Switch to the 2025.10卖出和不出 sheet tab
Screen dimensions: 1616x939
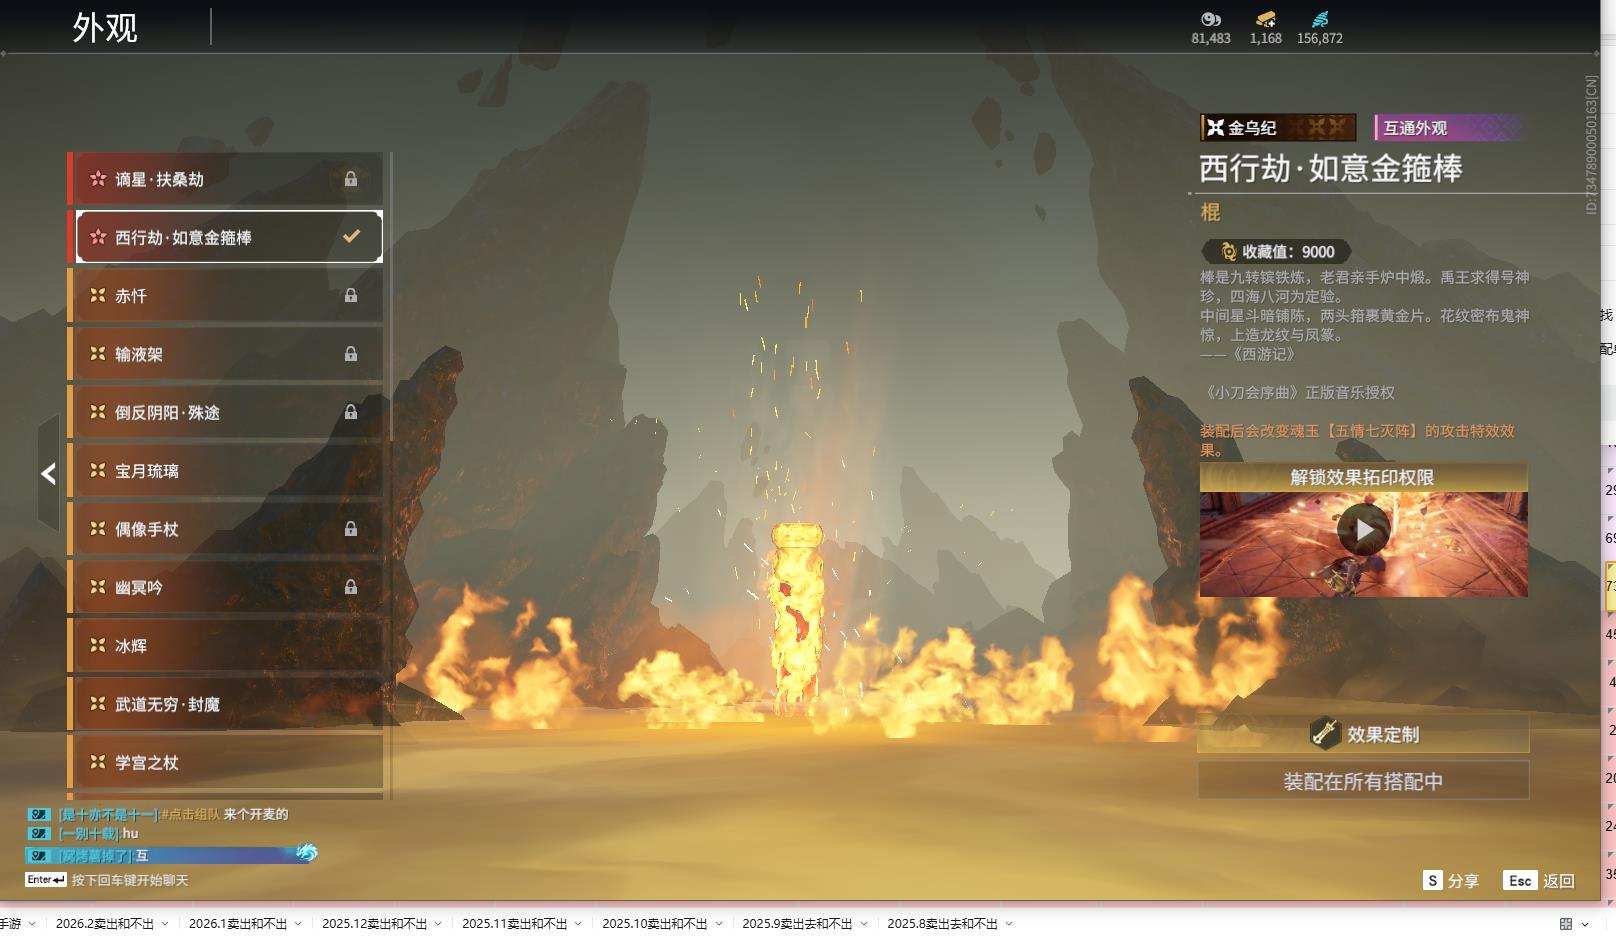[654, 924]
